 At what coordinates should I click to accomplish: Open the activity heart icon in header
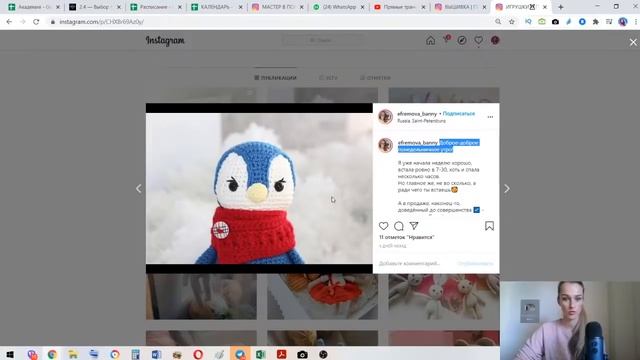[478, 40]
